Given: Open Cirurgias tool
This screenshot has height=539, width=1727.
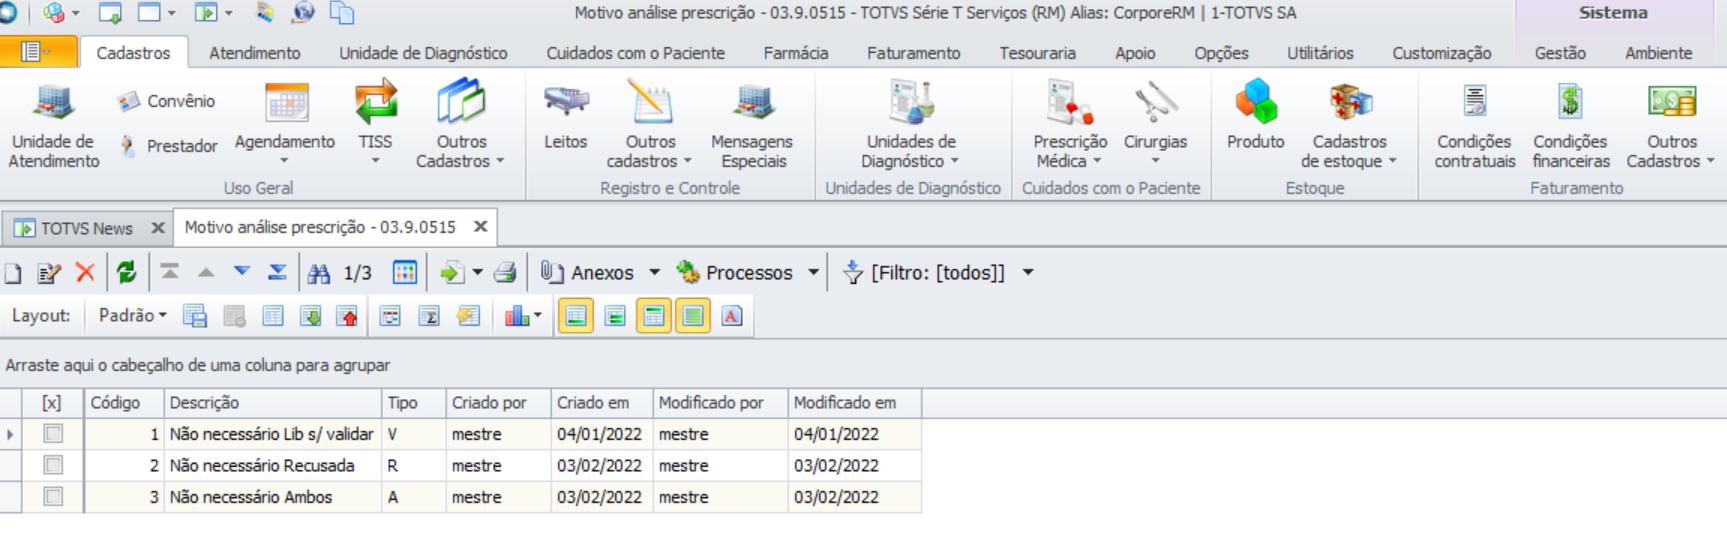Looking at the screenshot, I should (x=1155, y=124).
